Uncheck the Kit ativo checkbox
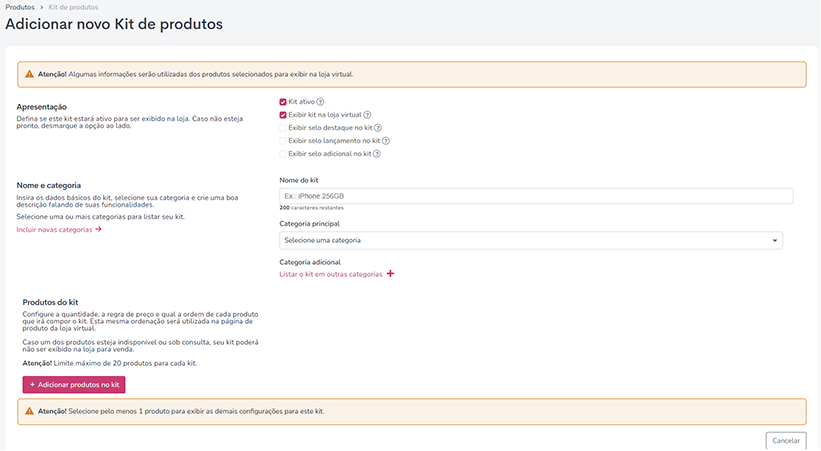Viewport: 821px width, 451px height. (x=283, y=102)
